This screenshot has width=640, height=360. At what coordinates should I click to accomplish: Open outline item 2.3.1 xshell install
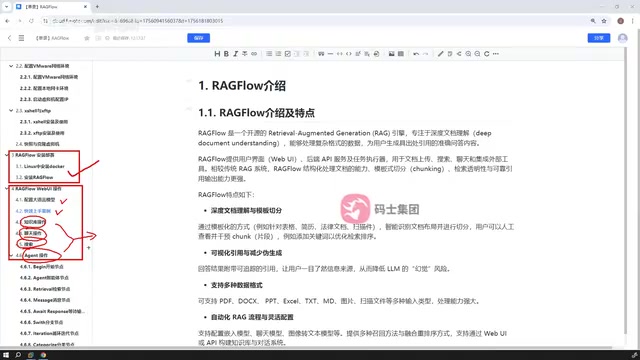pos(44,122)
